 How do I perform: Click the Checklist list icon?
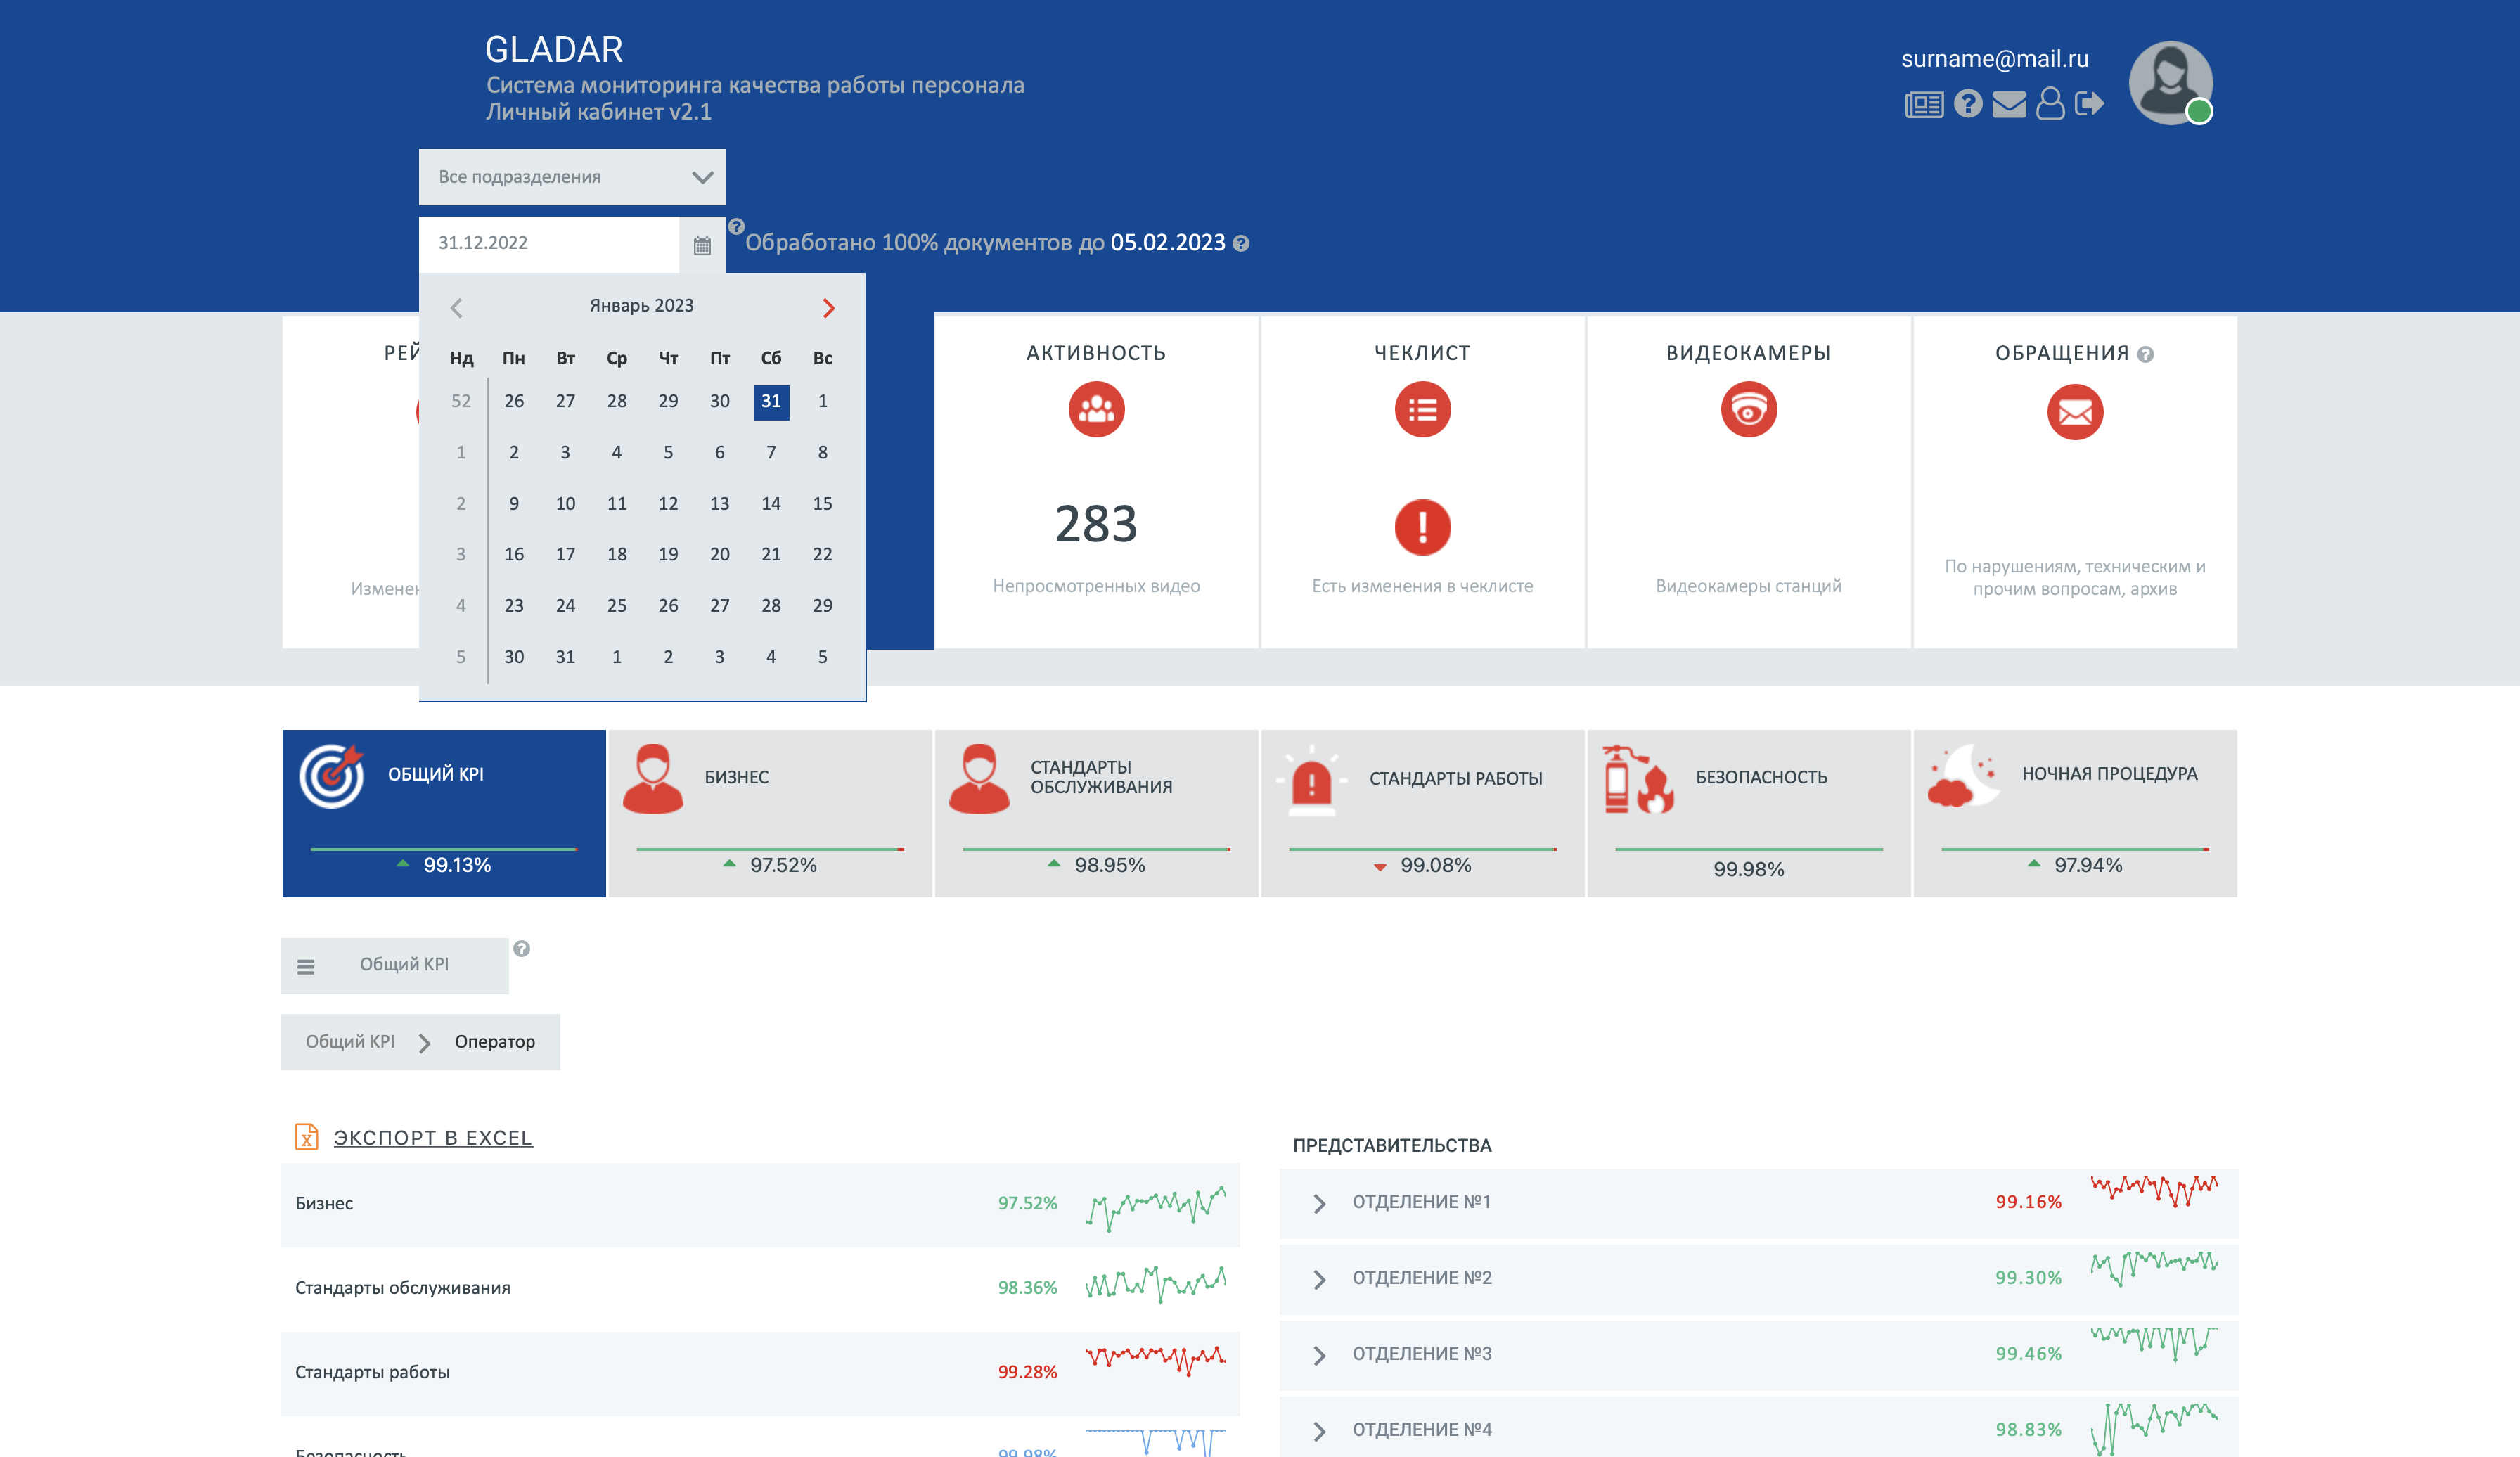pos(1422,409)
